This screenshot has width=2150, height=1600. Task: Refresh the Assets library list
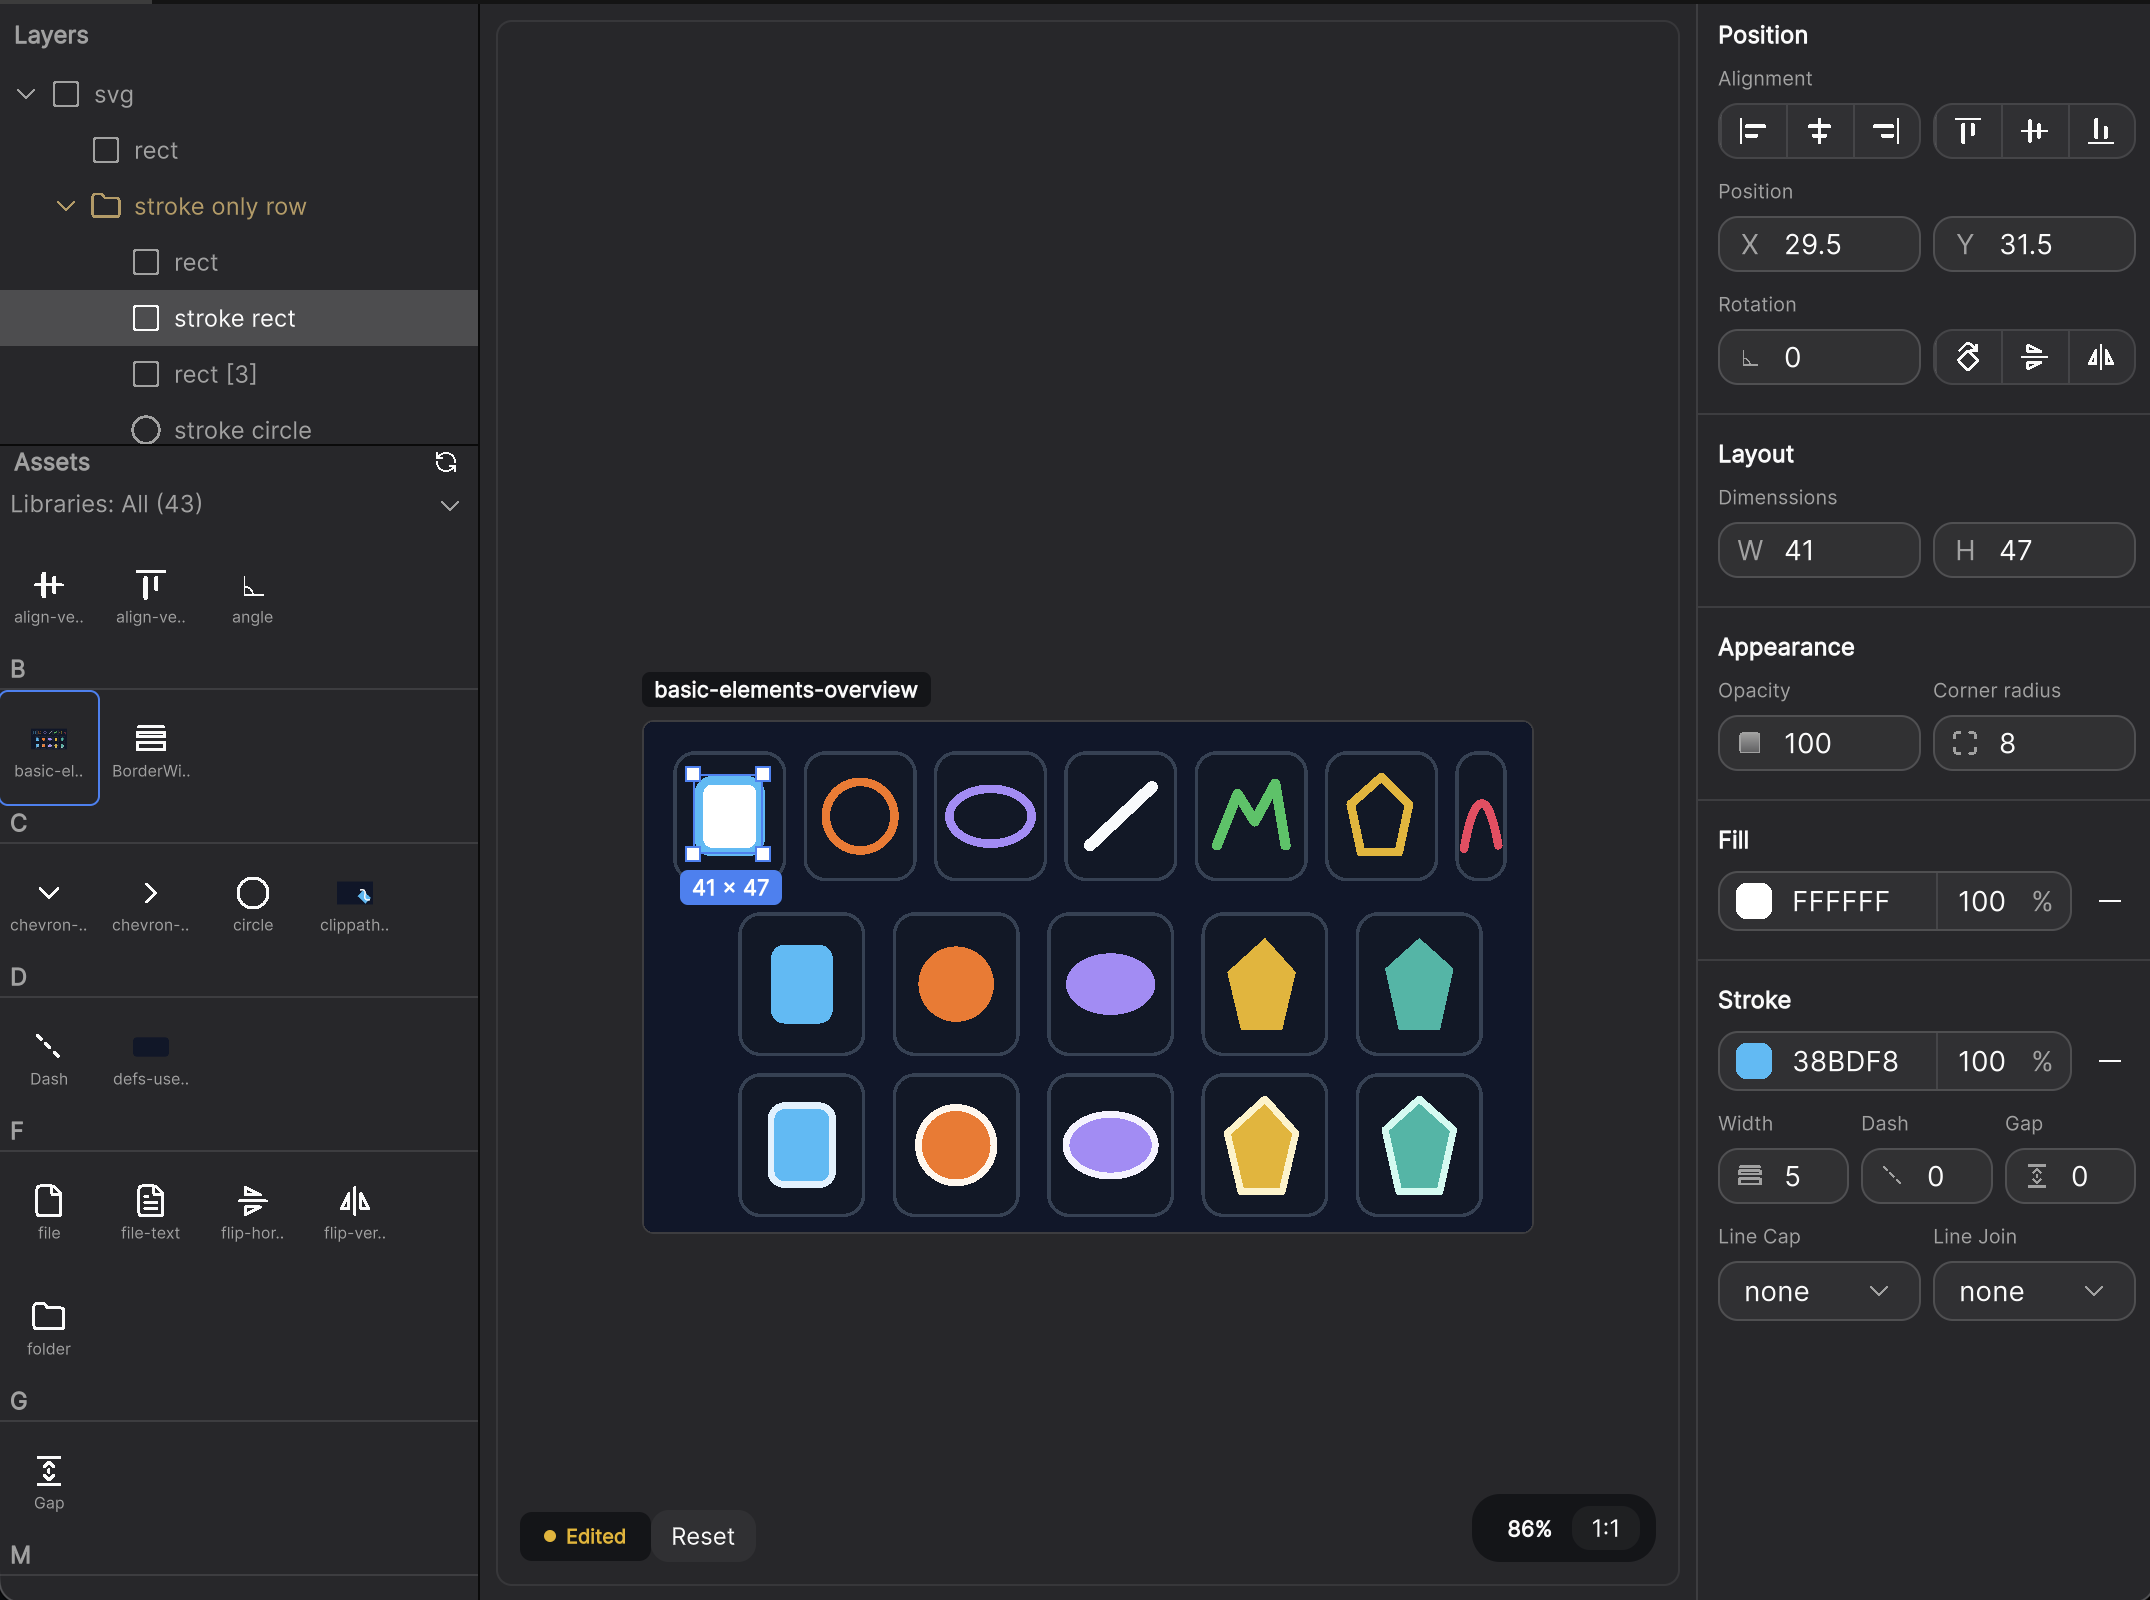click(x=447, y=463)
